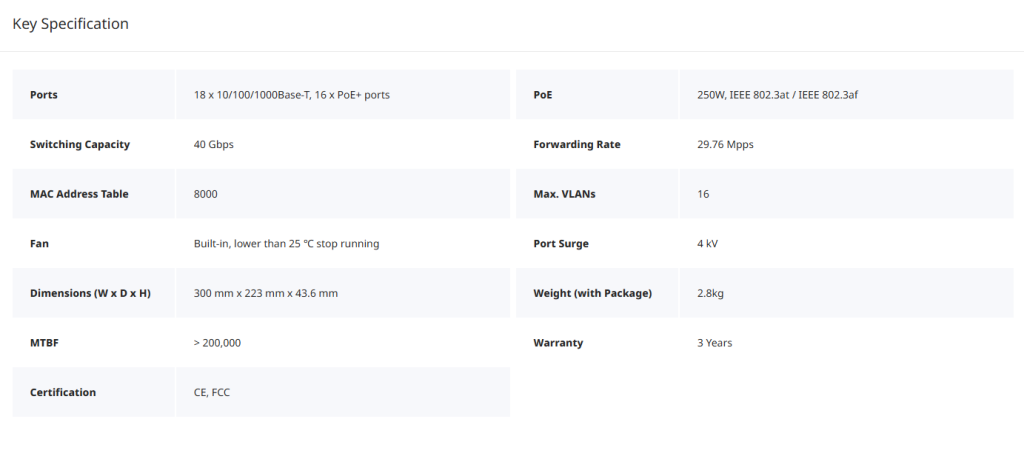Screen dimensions: 1024x459
Task: Select the Built-in fan description text
Action: point(286,243)
